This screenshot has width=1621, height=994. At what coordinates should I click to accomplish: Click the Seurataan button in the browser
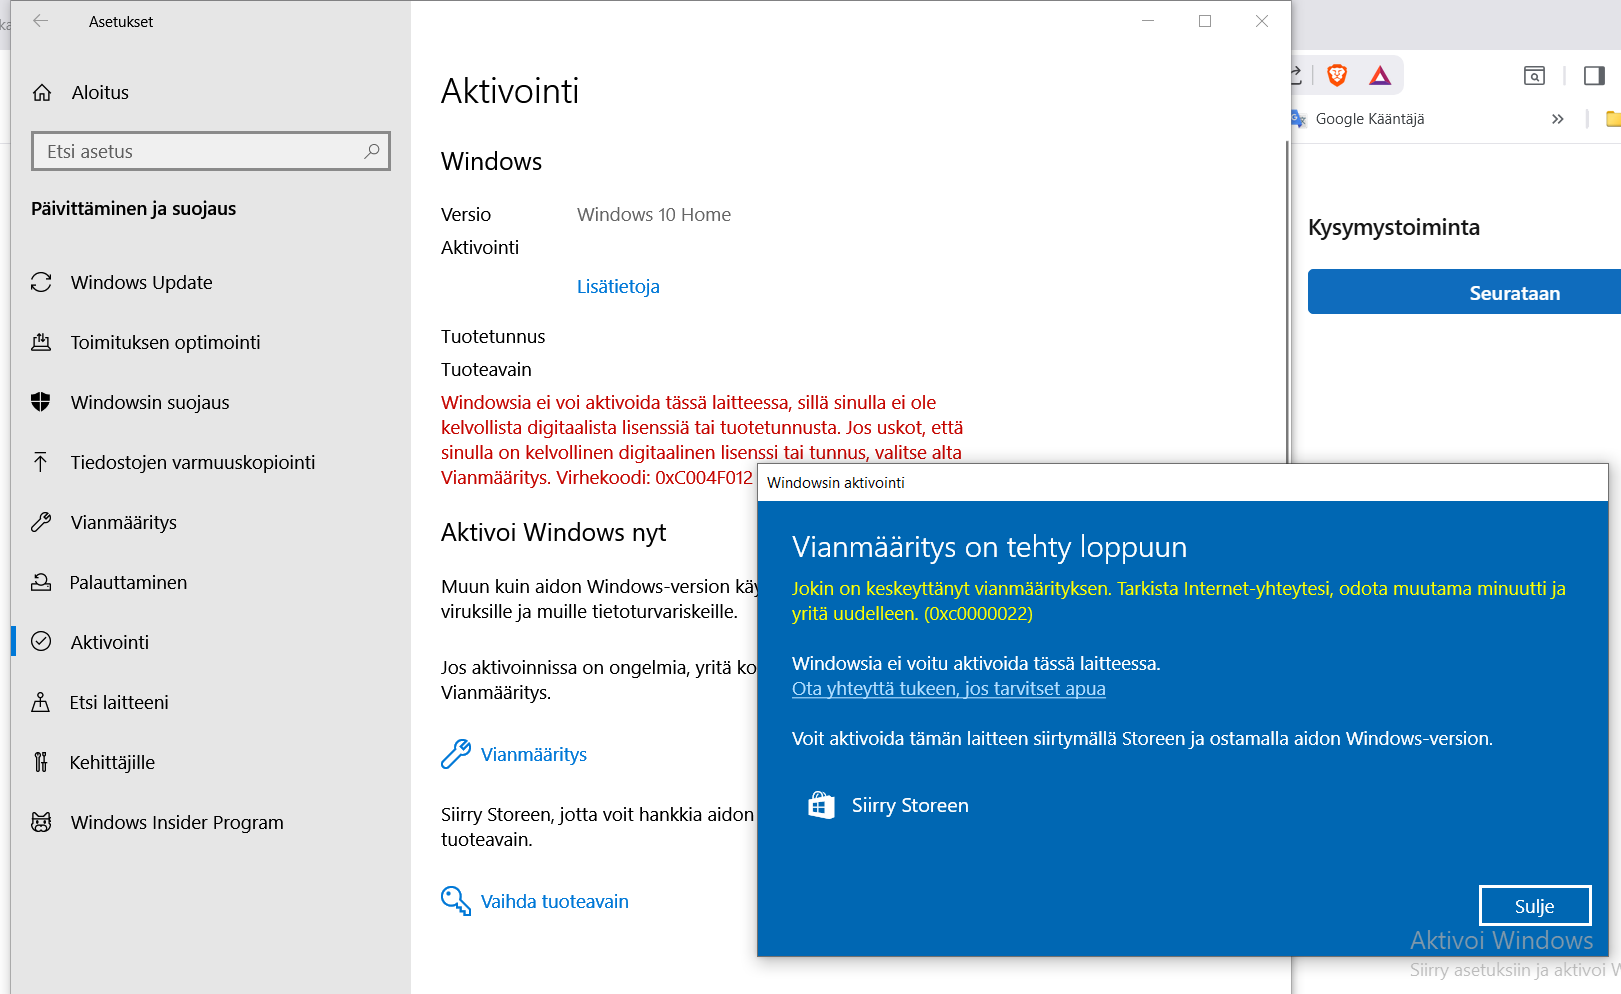[x=1464, y=292]
